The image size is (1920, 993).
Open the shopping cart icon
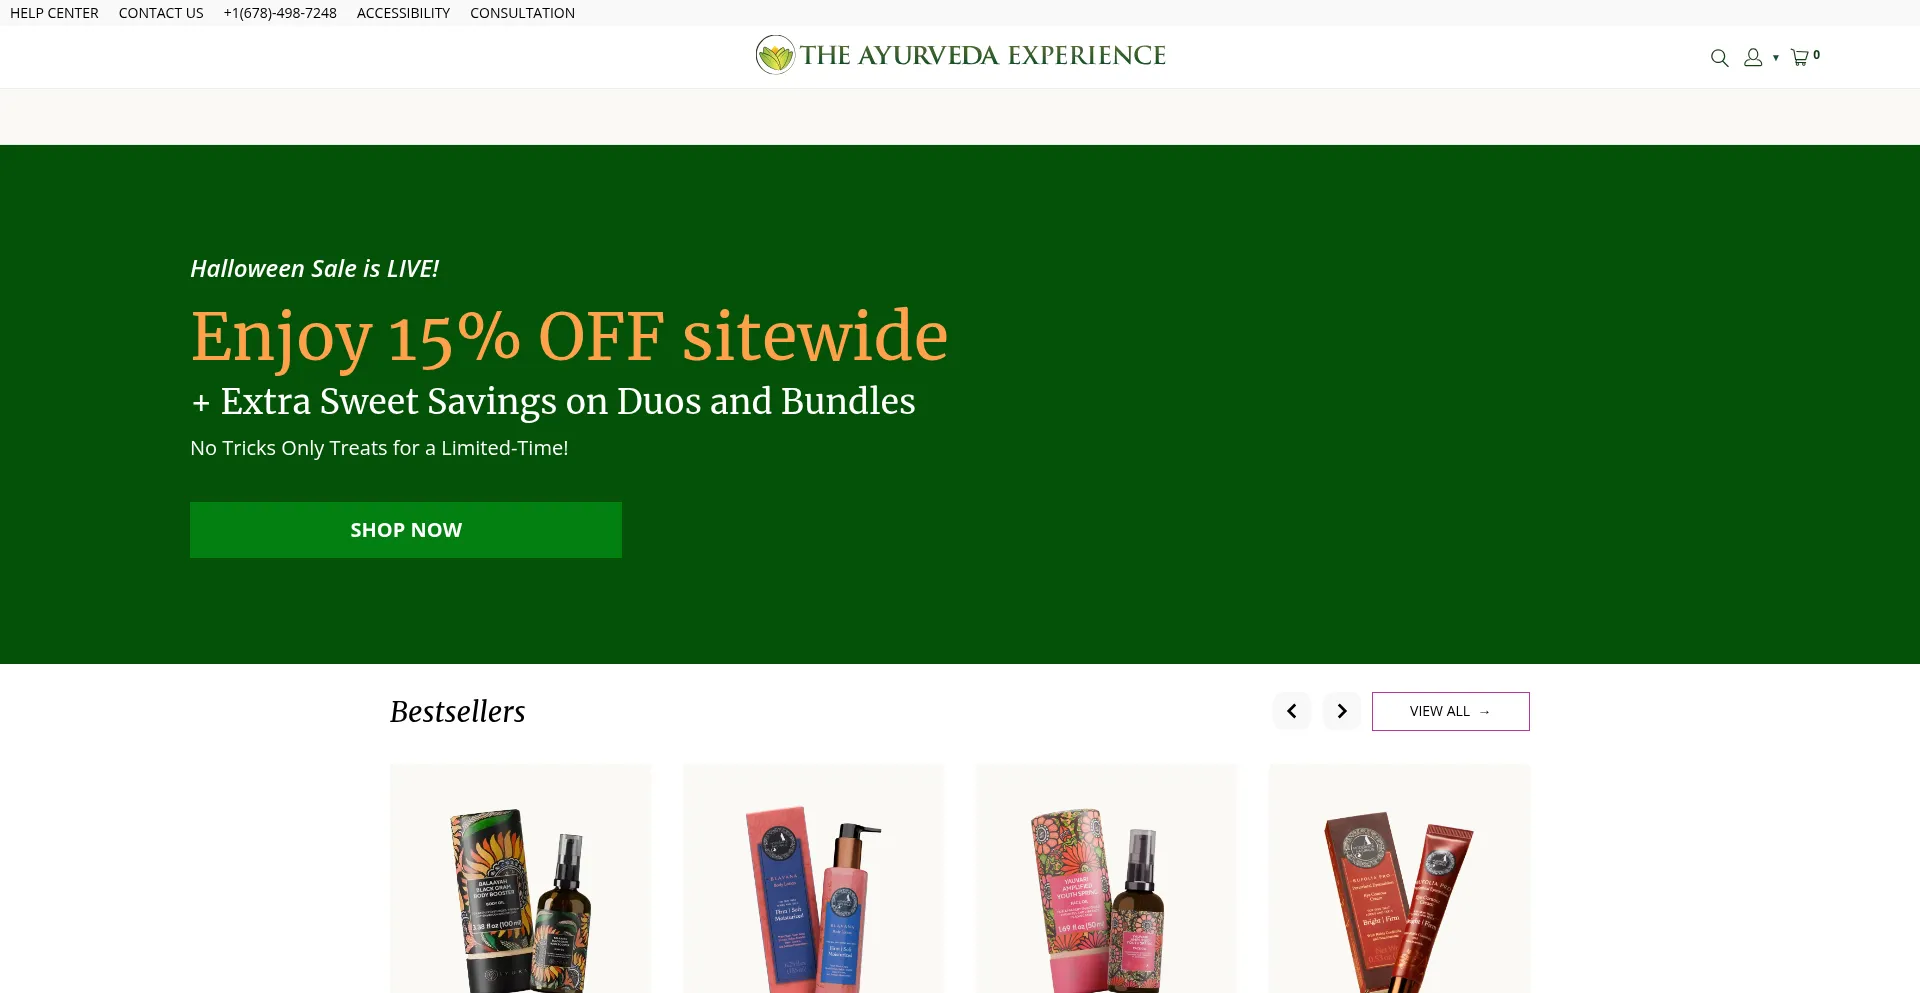[x=1799, y=58]
